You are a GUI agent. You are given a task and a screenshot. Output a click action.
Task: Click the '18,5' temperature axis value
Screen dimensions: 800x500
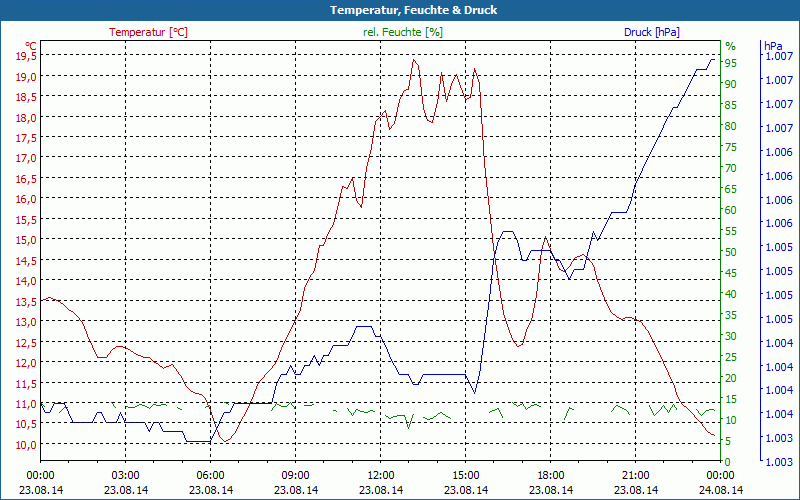pyautogui.click(x=26, y=96)
